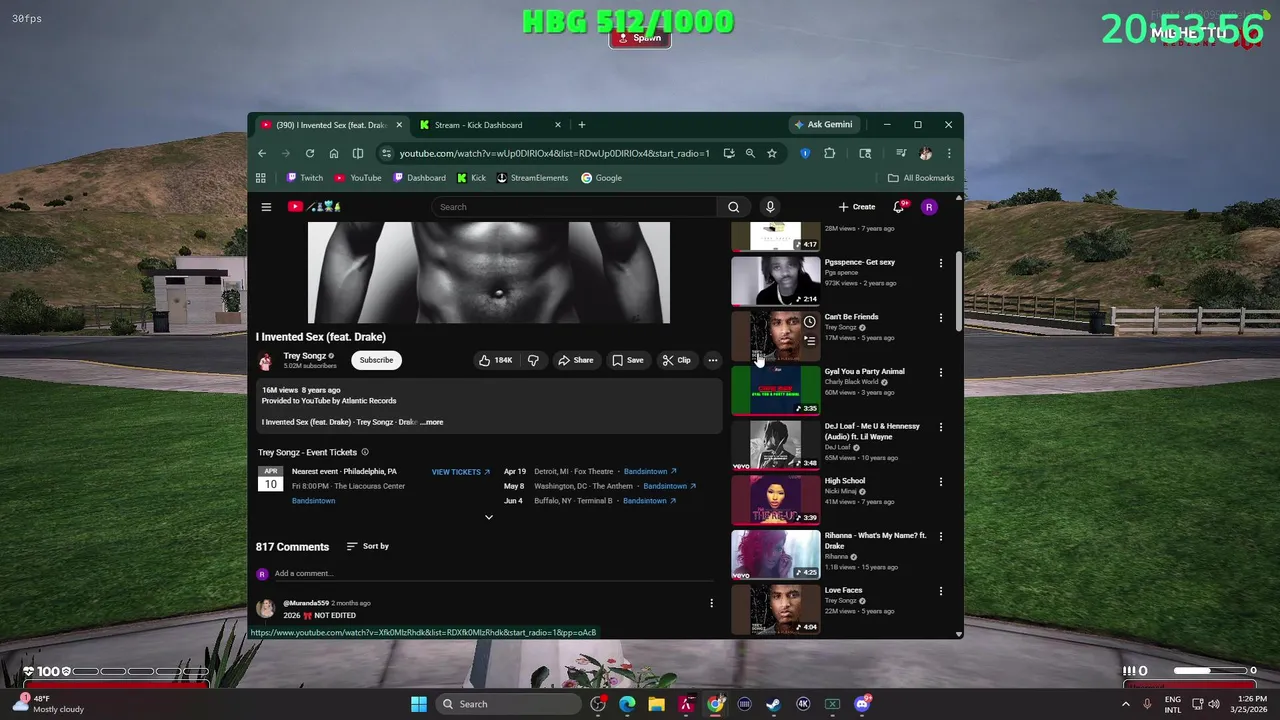The width and height of the screenshot is (1280, 720).
Task: Open Windows Start menu
Action: pos(419,704)
